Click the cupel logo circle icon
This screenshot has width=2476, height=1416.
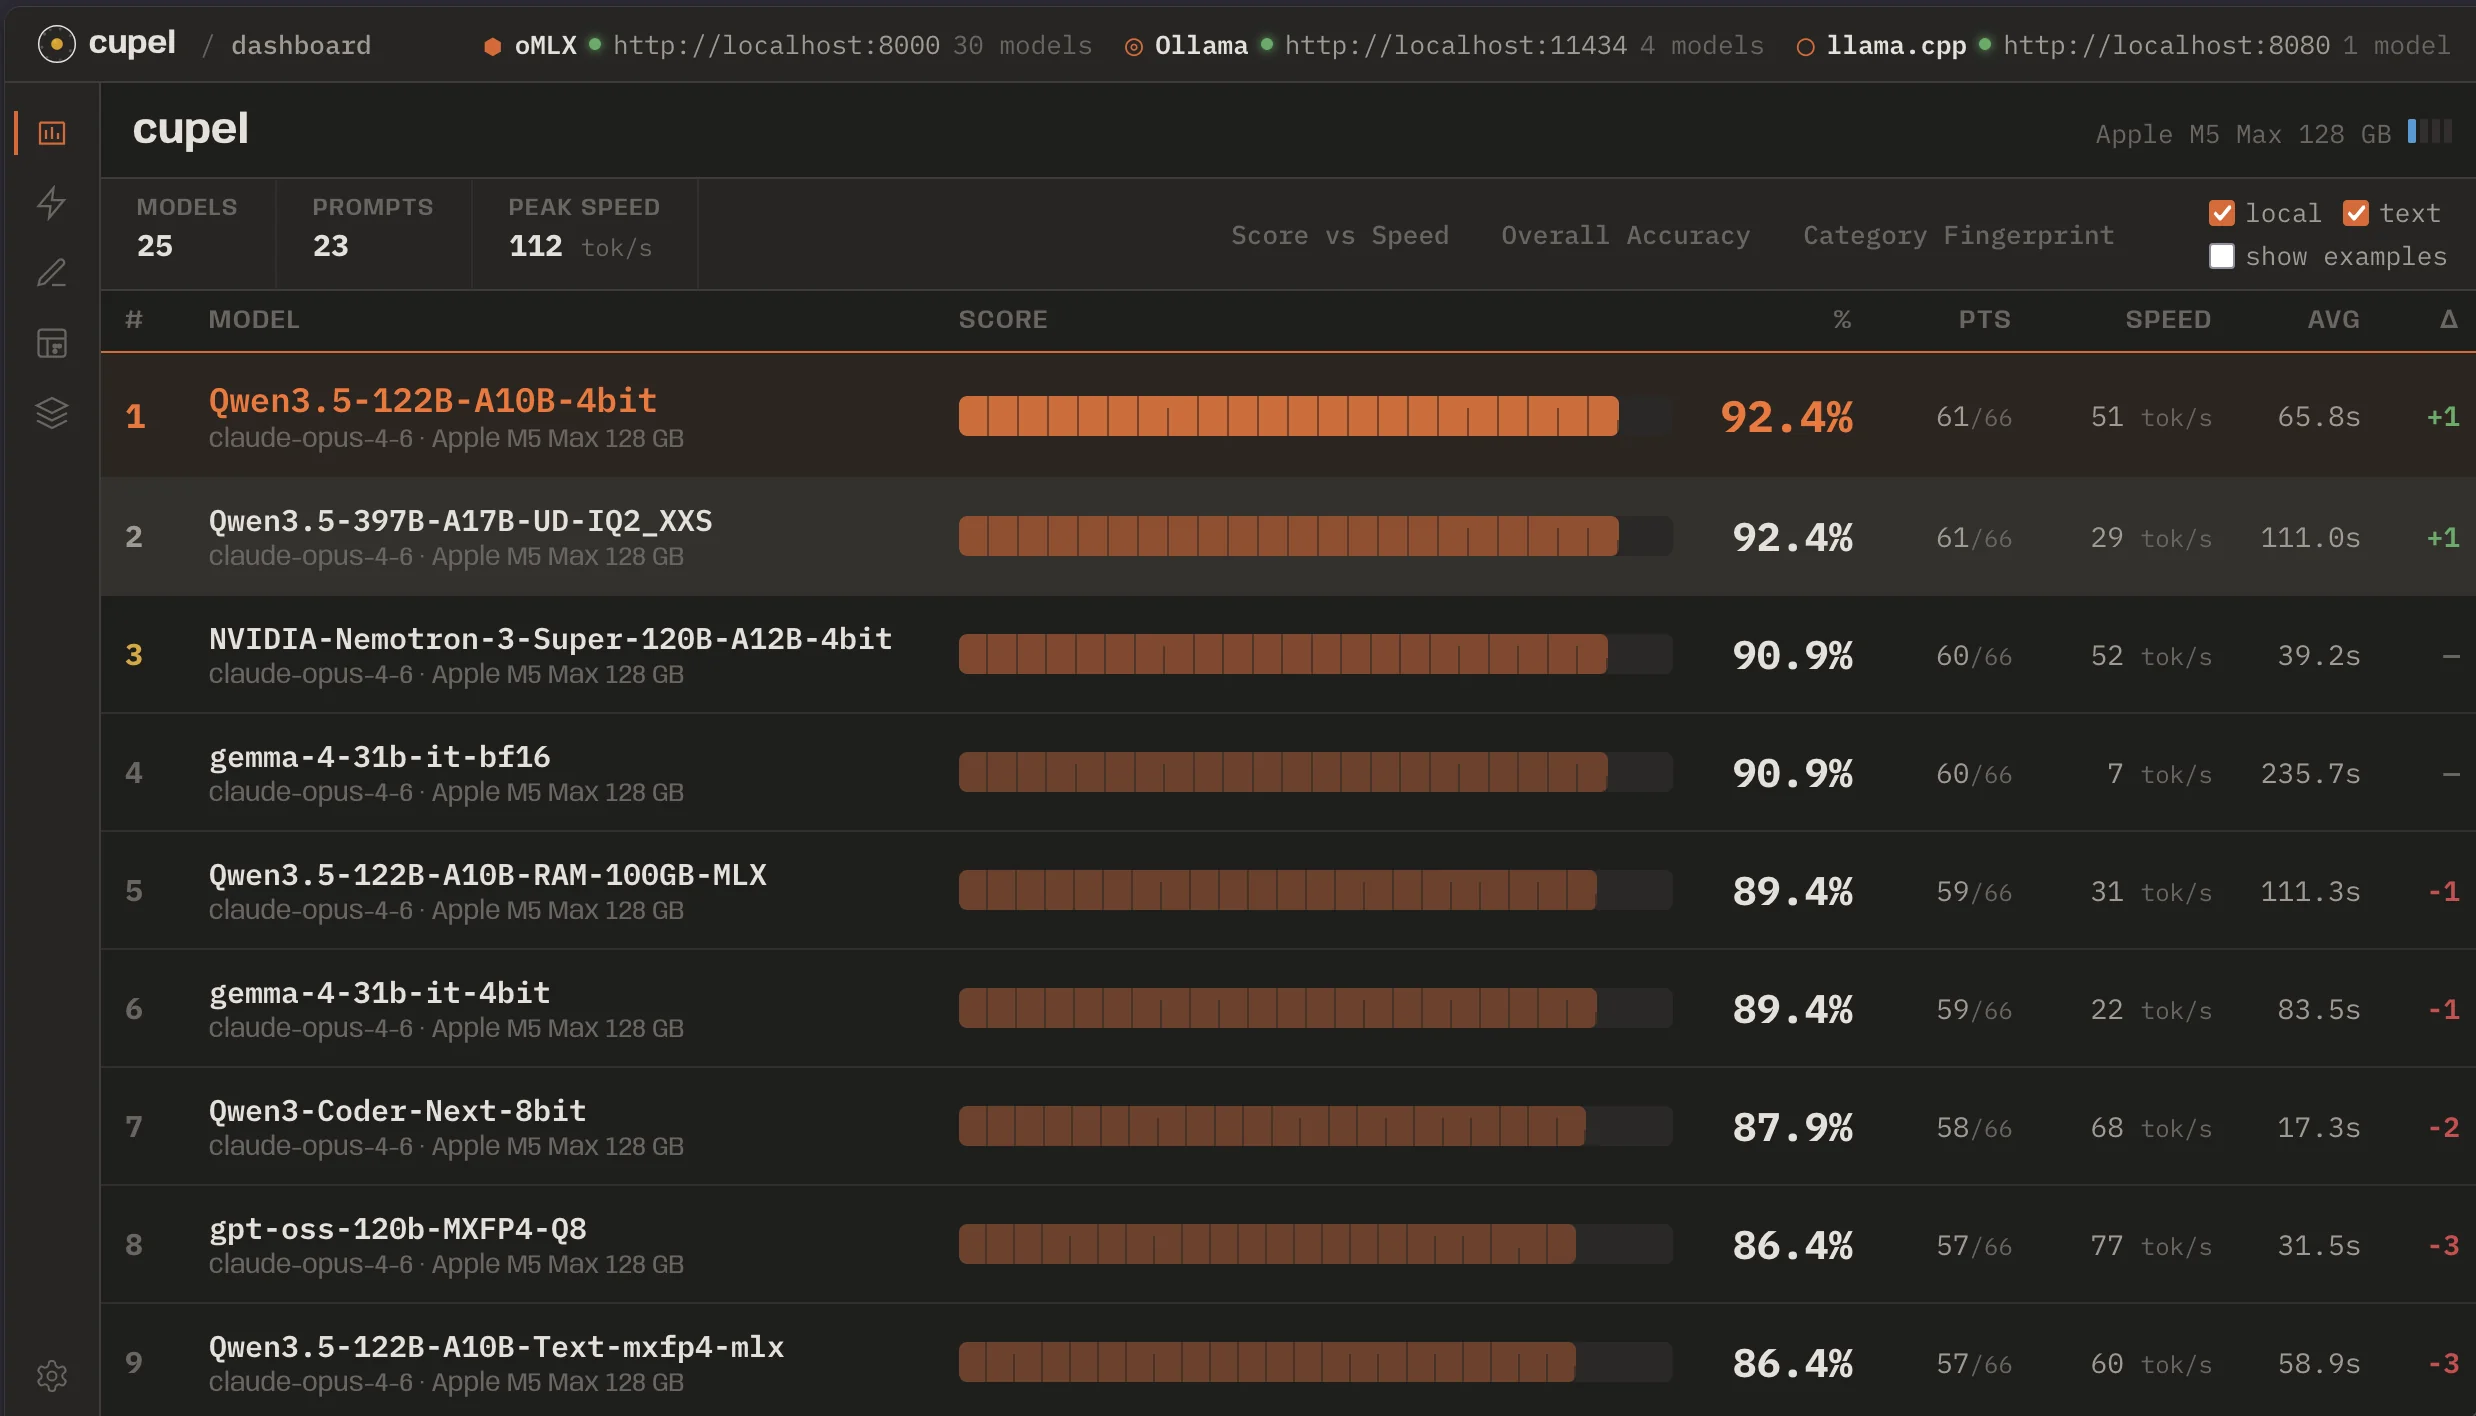(56, 44)
